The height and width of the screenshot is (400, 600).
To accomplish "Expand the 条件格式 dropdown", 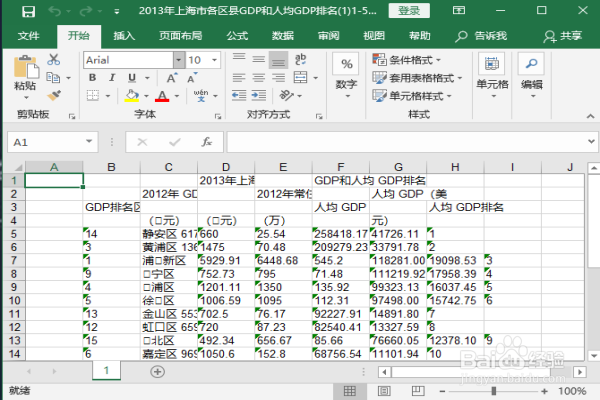I will 439,60.
